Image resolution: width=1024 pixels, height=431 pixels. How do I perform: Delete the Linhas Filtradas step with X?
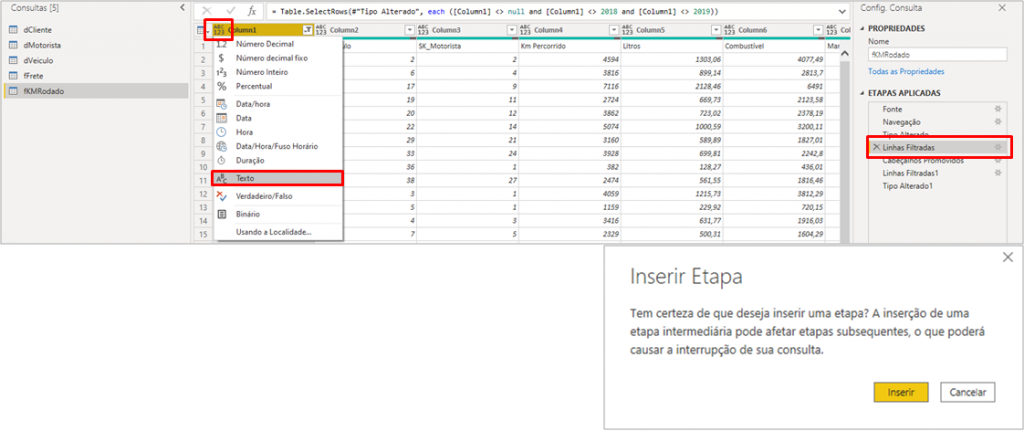tap(877, 147)
